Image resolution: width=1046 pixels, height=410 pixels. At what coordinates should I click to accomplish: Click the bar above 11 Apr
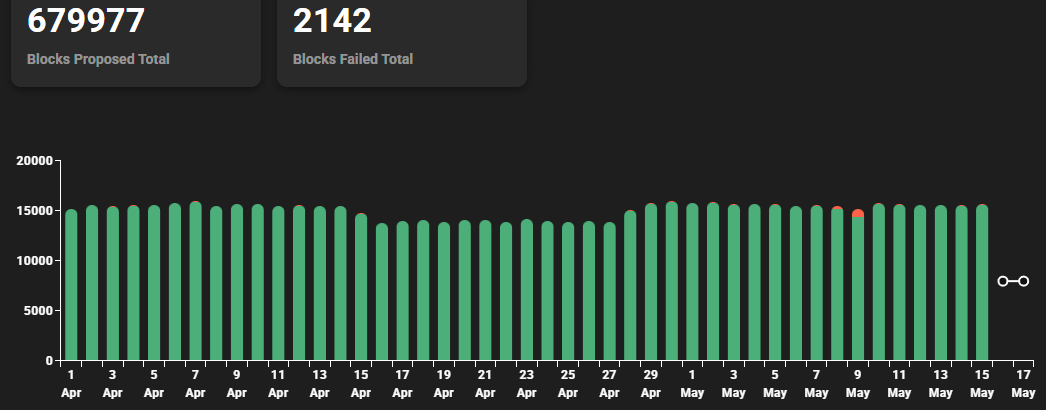[x=278, y=284]
